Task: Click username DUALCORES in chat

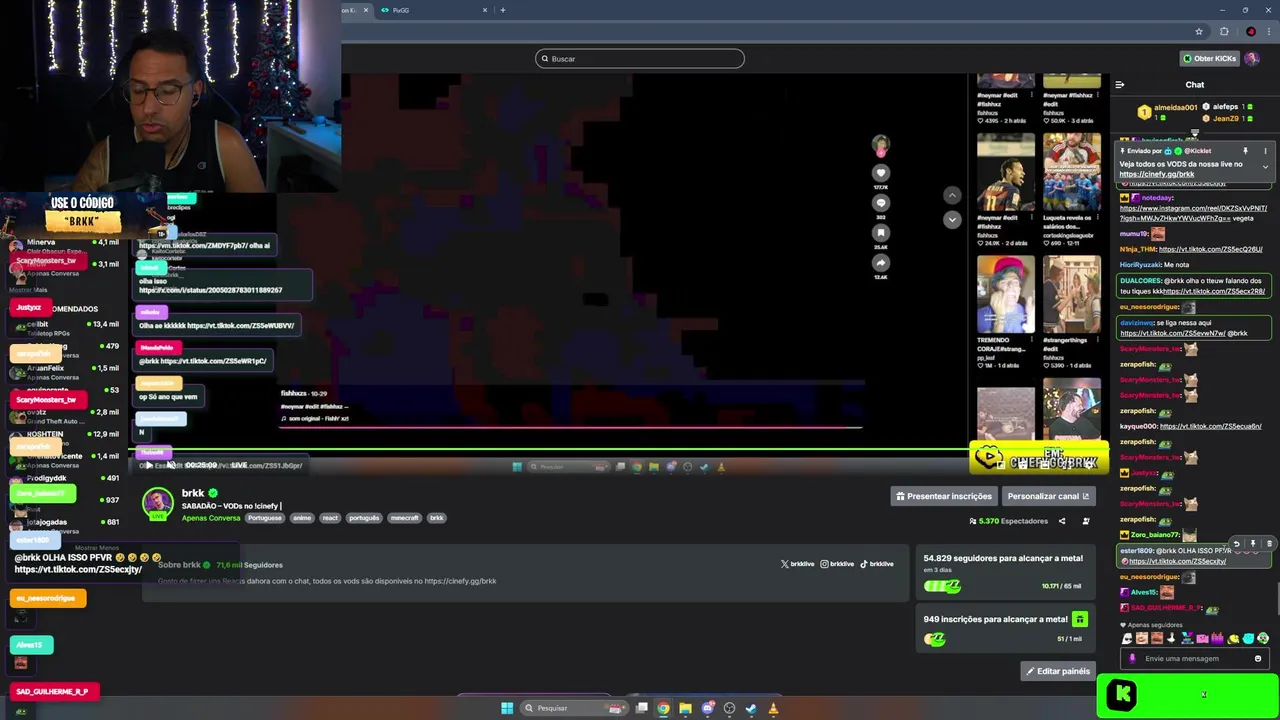Action: point(1139,281)
